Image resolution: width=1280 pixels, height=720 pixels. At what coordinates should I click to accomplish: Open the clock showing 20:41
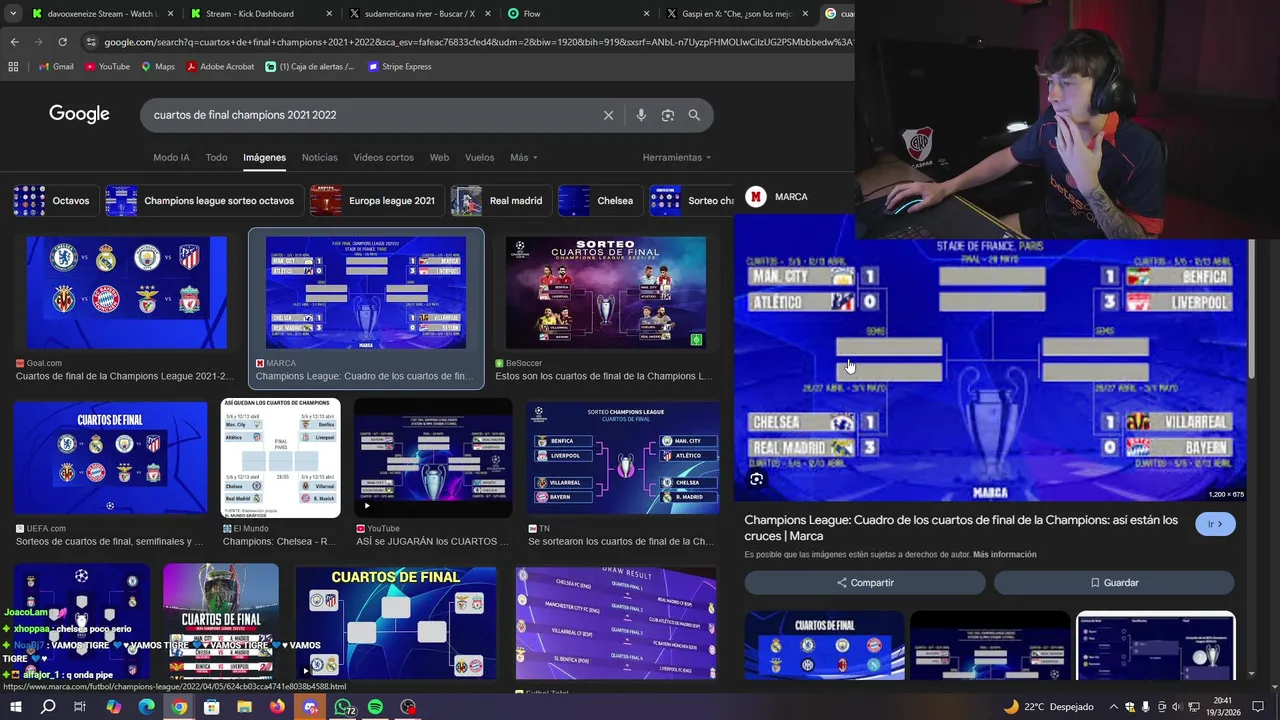click(x=1222, y=707)
